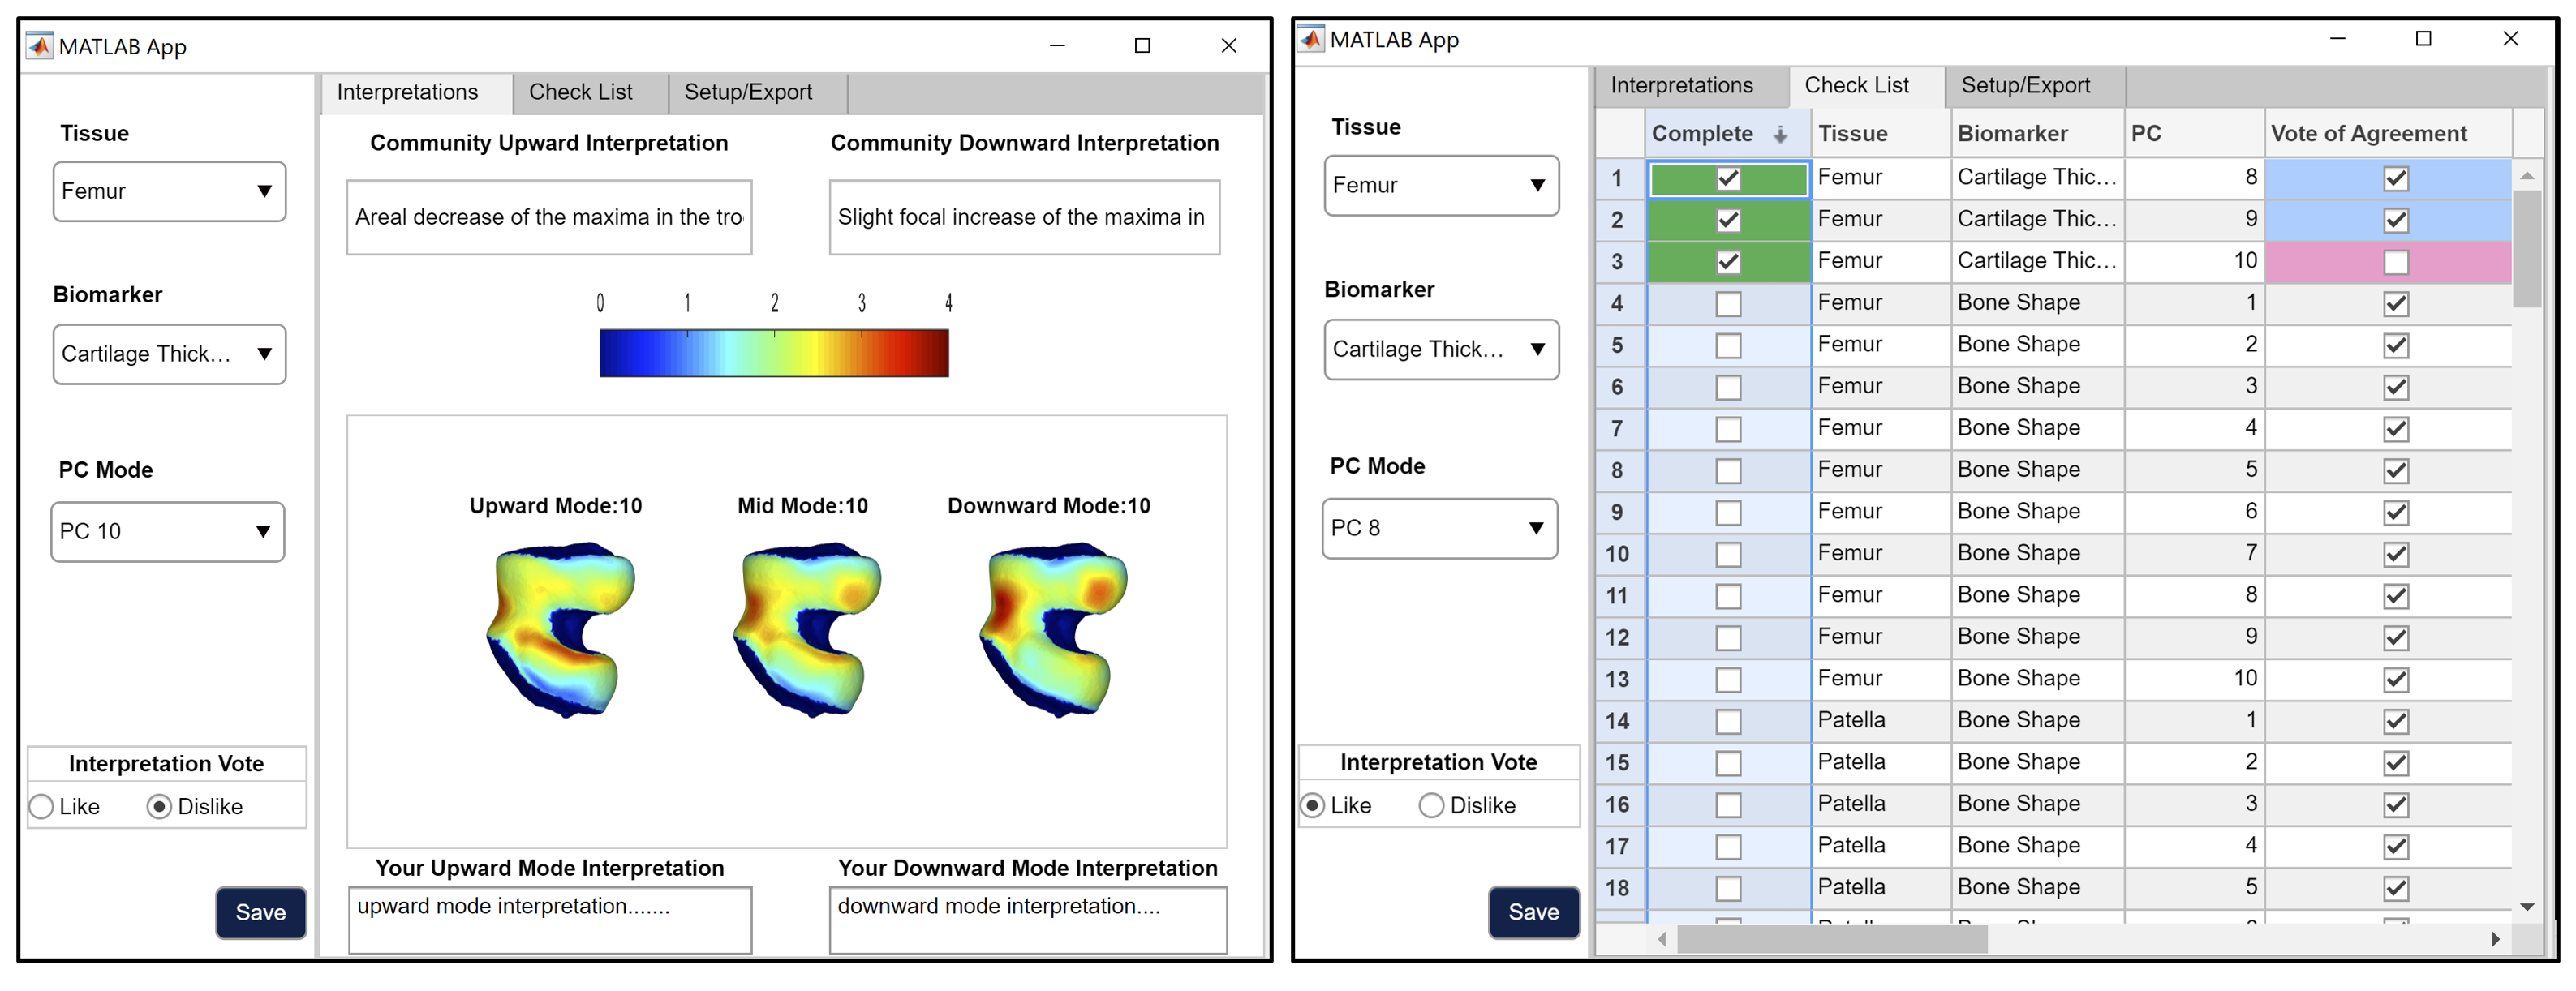
Task: Click MATLAB logo icon in right window
Action: pos(1311,39)
